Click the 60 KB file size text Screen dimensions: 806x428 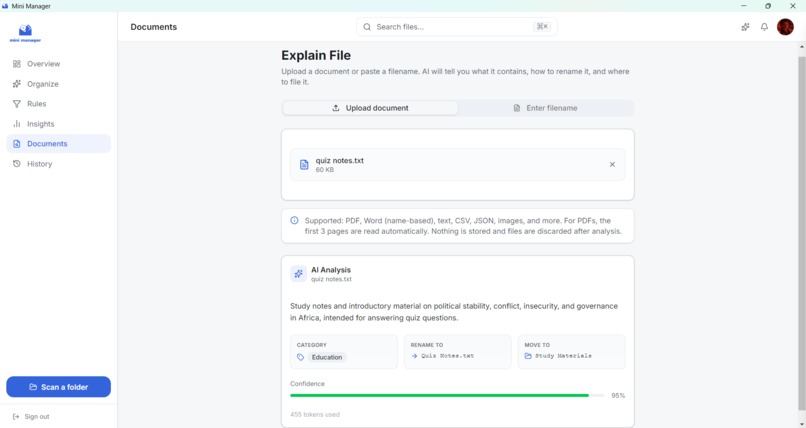(324, 170)
